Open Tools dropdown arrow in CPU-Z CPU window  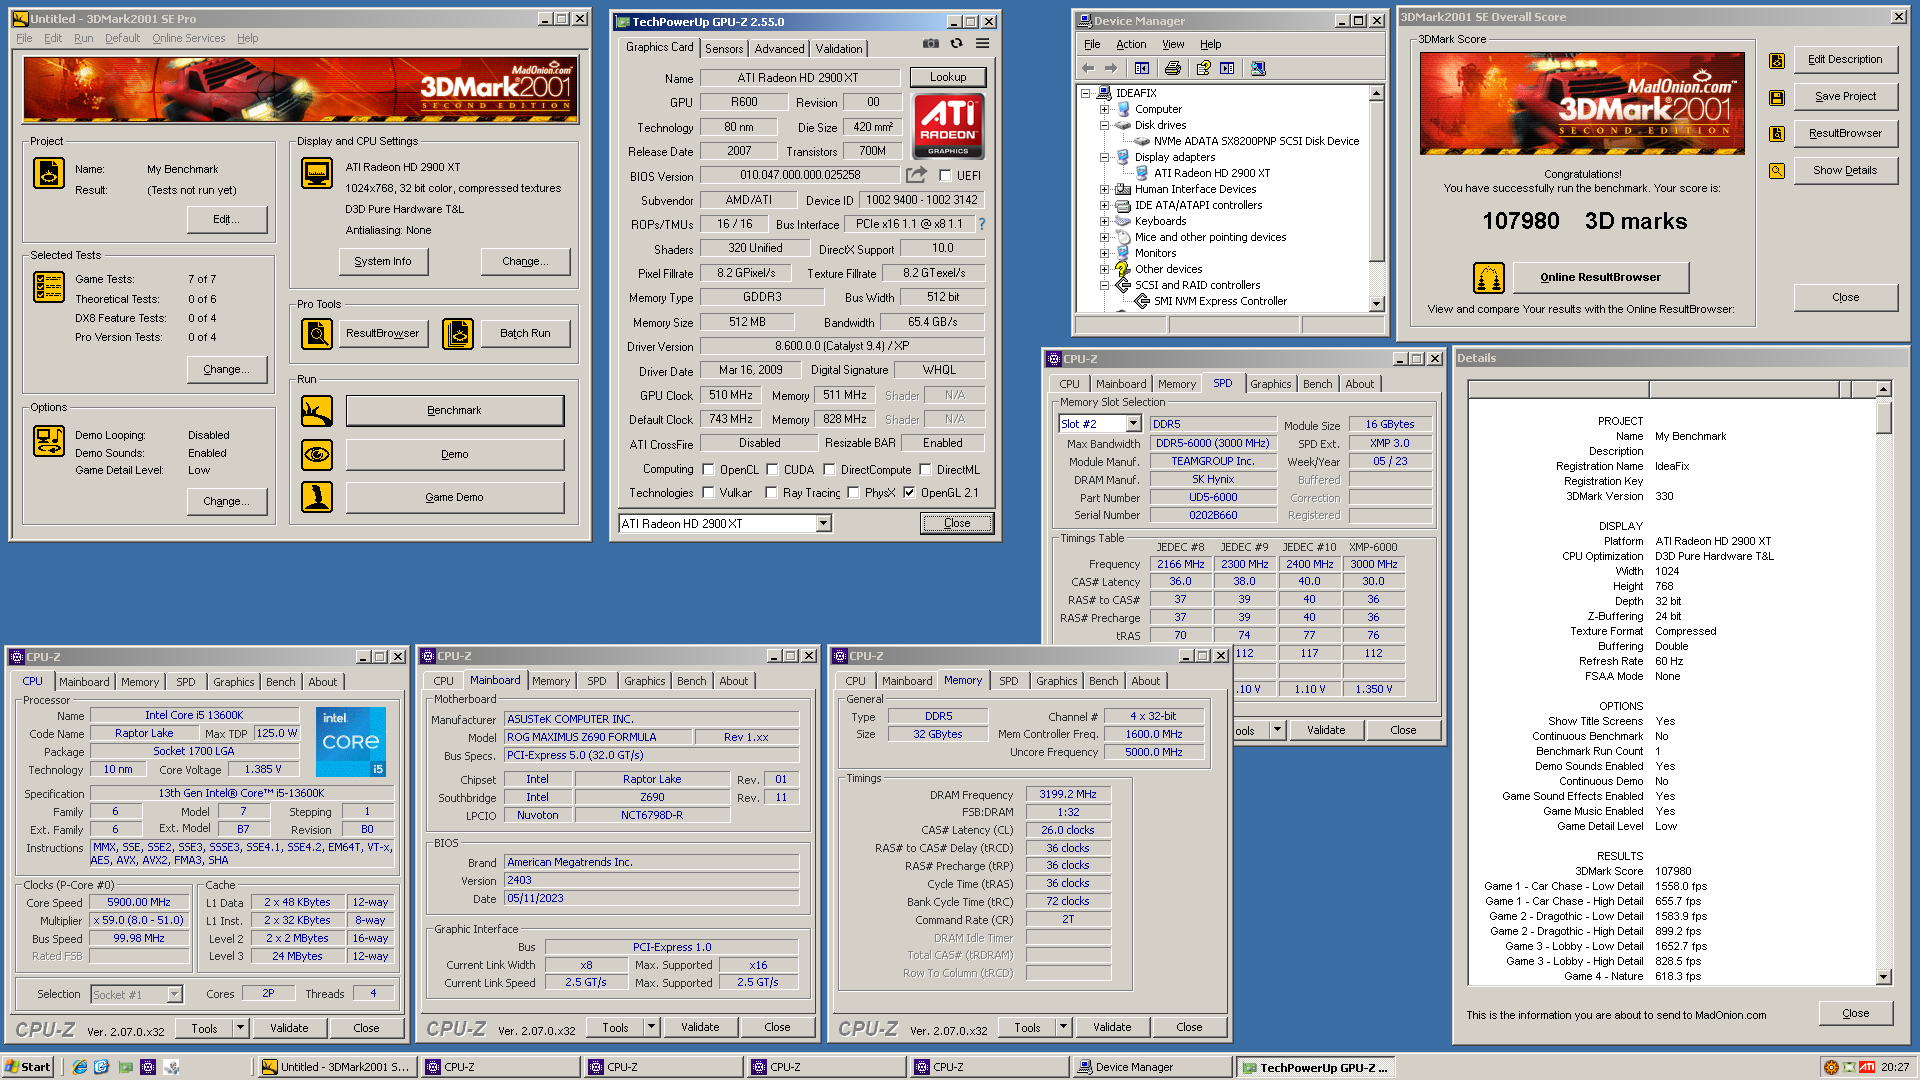240,1028
